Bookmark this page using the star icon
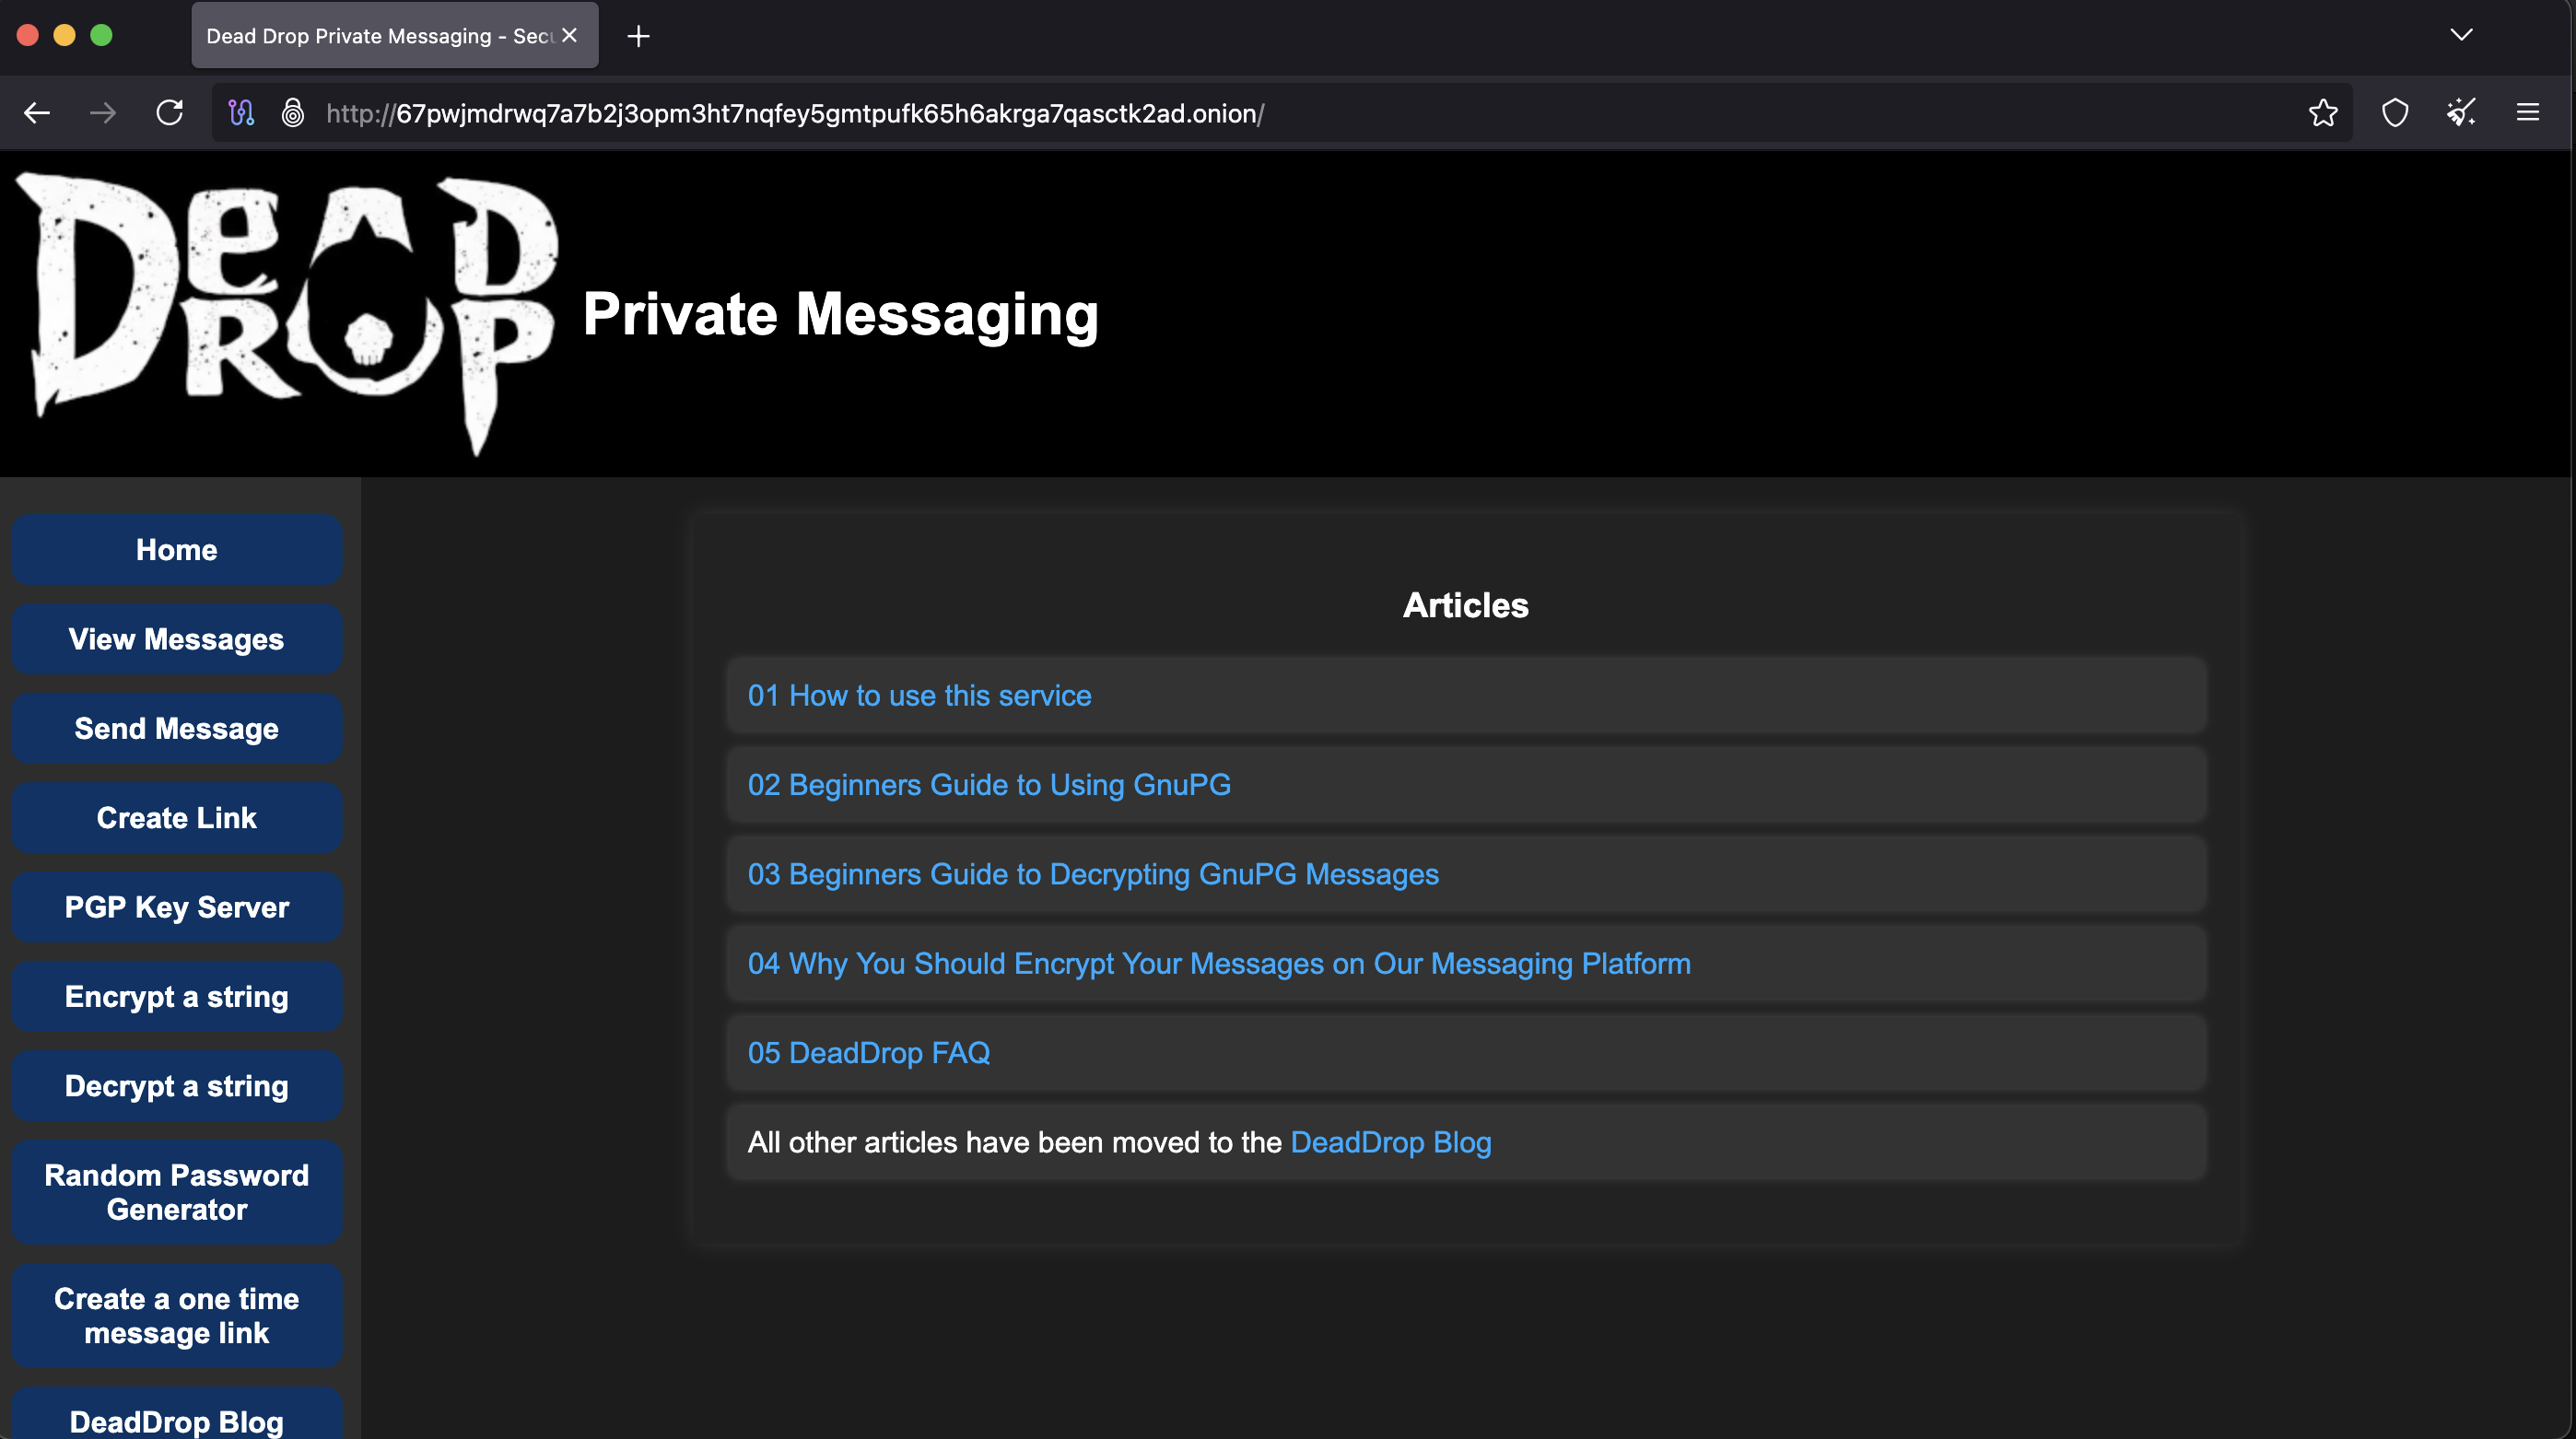Image resolution: width=2576 pixels, height=1439 pixels. point(2322,113)
